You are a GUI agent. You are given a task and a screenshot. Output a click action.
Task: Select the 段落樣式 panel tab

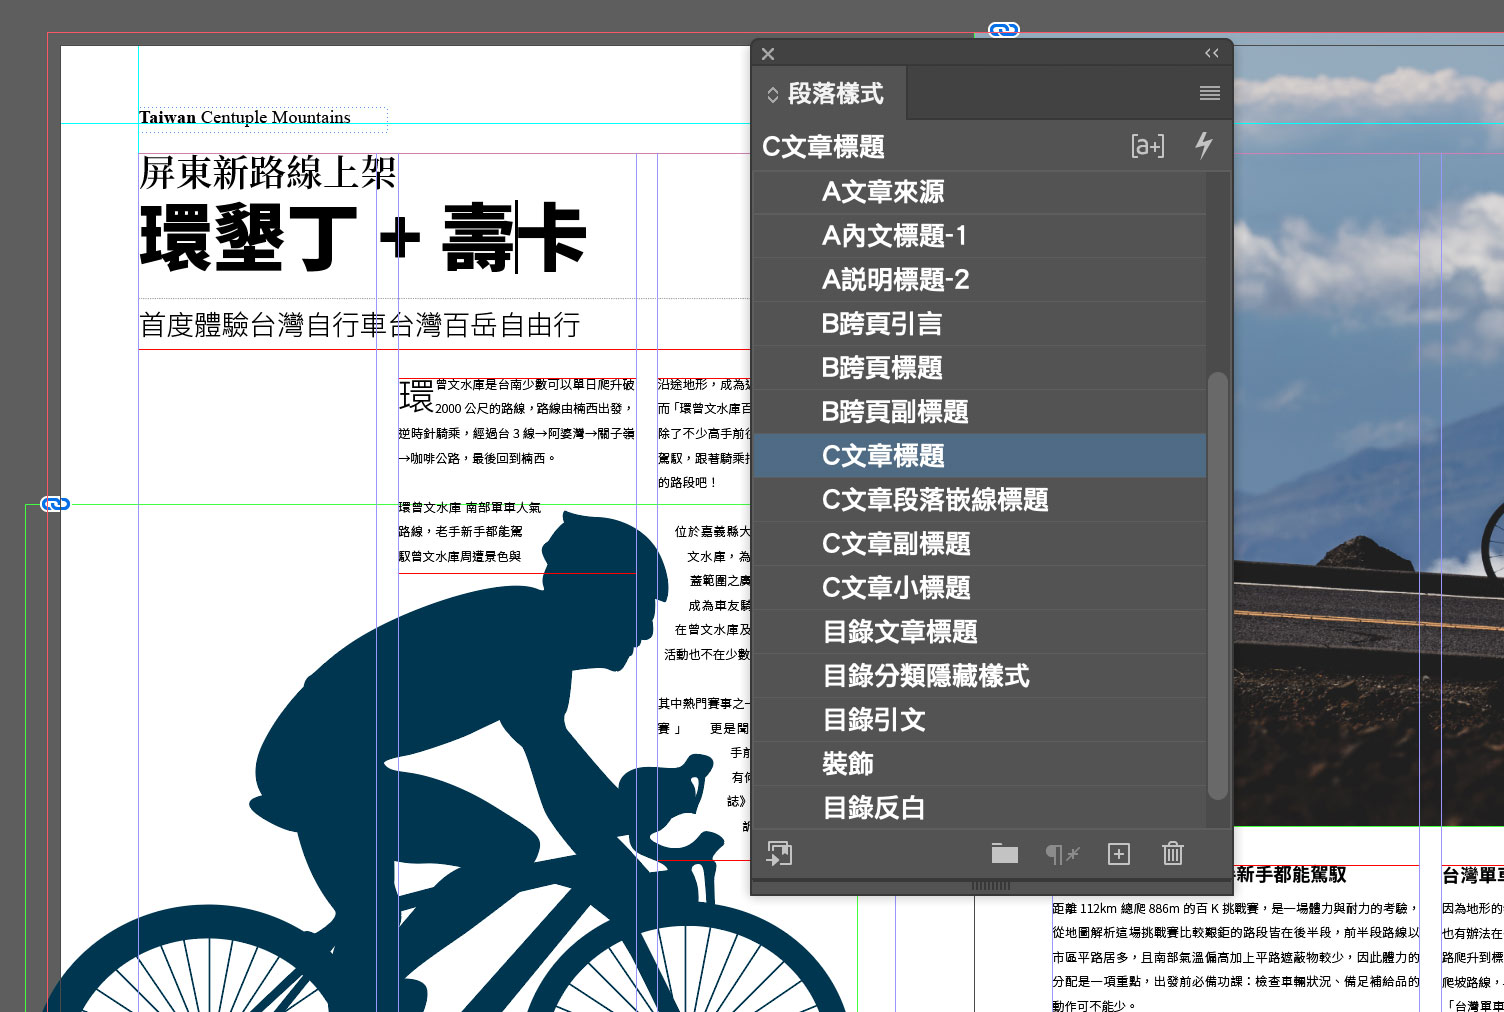tap(834, 94)
